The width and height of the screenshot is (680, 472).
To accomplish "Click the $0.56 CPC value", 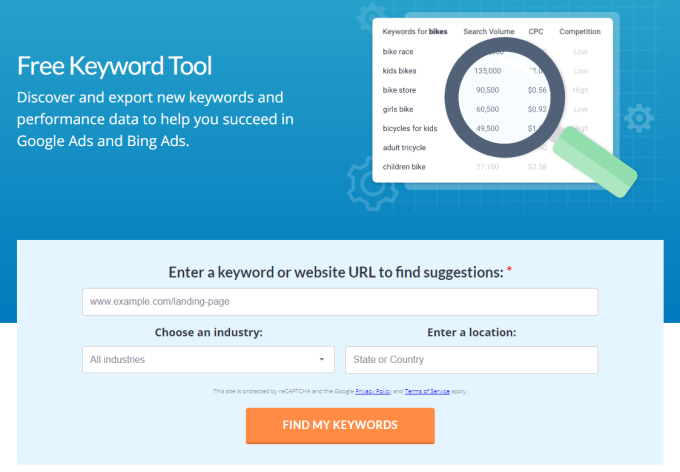I will 537,90.
